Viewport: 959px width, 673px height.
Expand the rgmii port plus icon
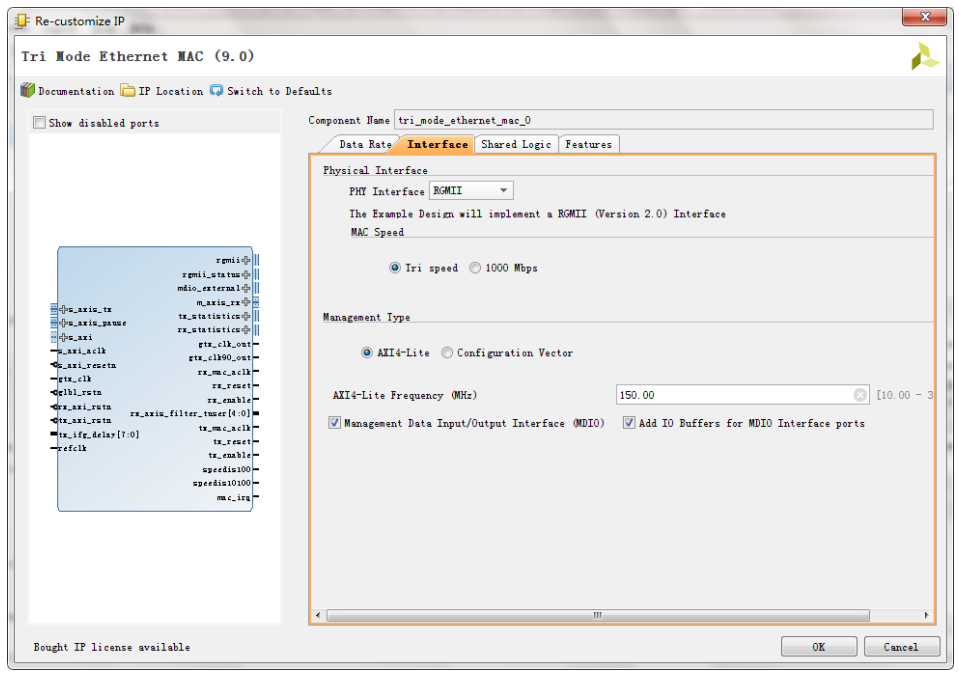(x=246, y=261)
